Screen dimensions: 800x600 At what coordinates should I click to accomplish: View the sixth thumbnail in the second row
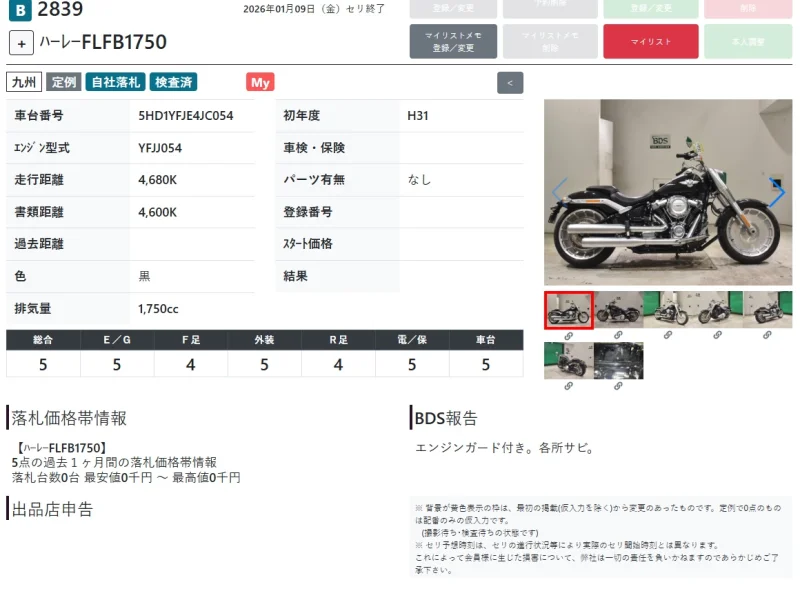[x=569, y=361]
